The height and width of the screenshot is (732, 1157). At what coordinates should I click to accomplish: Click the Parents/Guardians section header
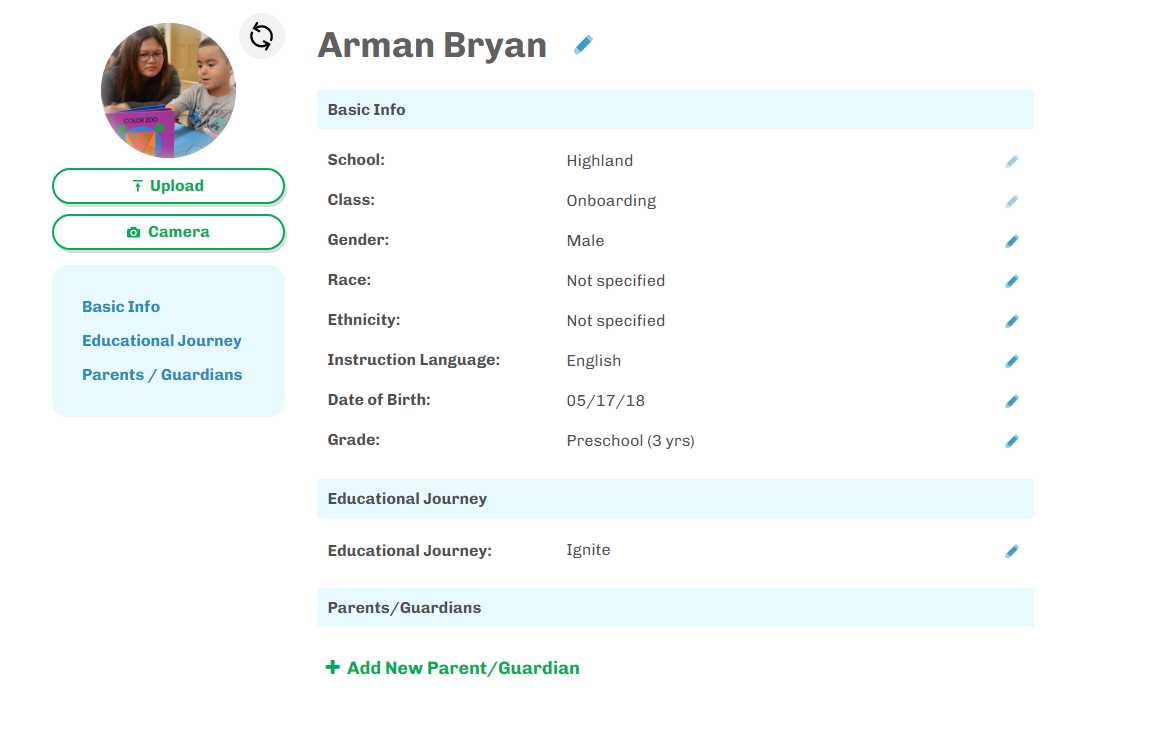tap(404, 608)
